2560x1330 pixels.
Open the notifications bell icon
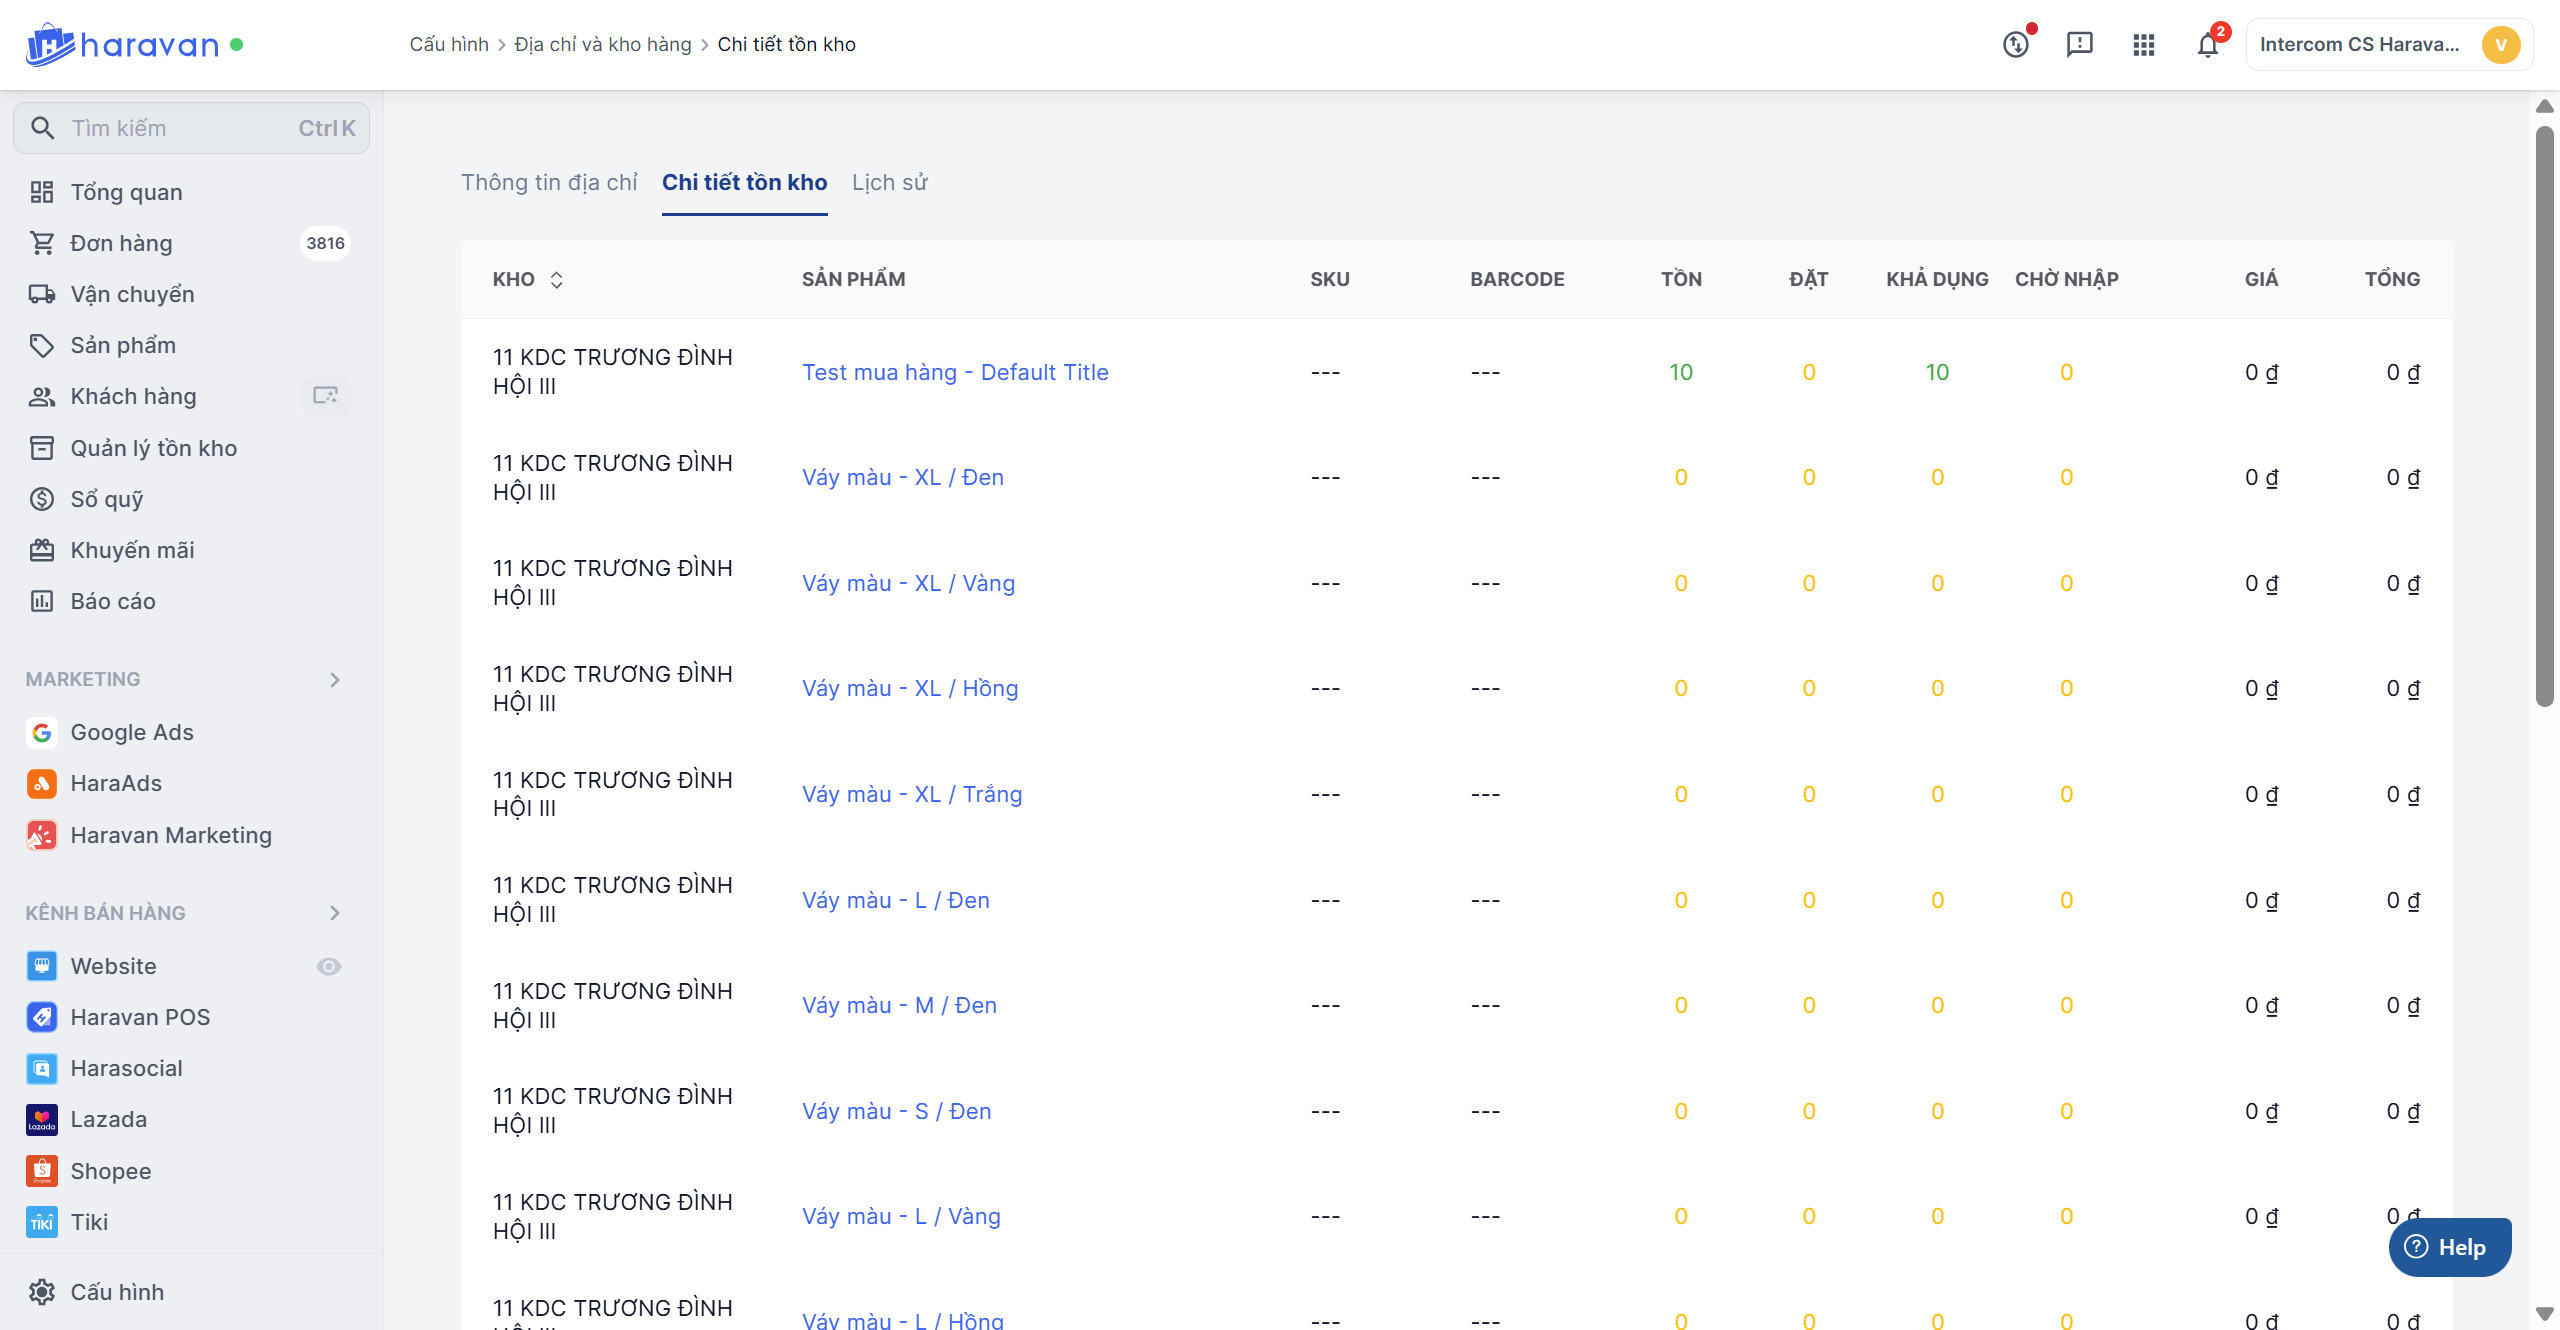click(2207, 45)
